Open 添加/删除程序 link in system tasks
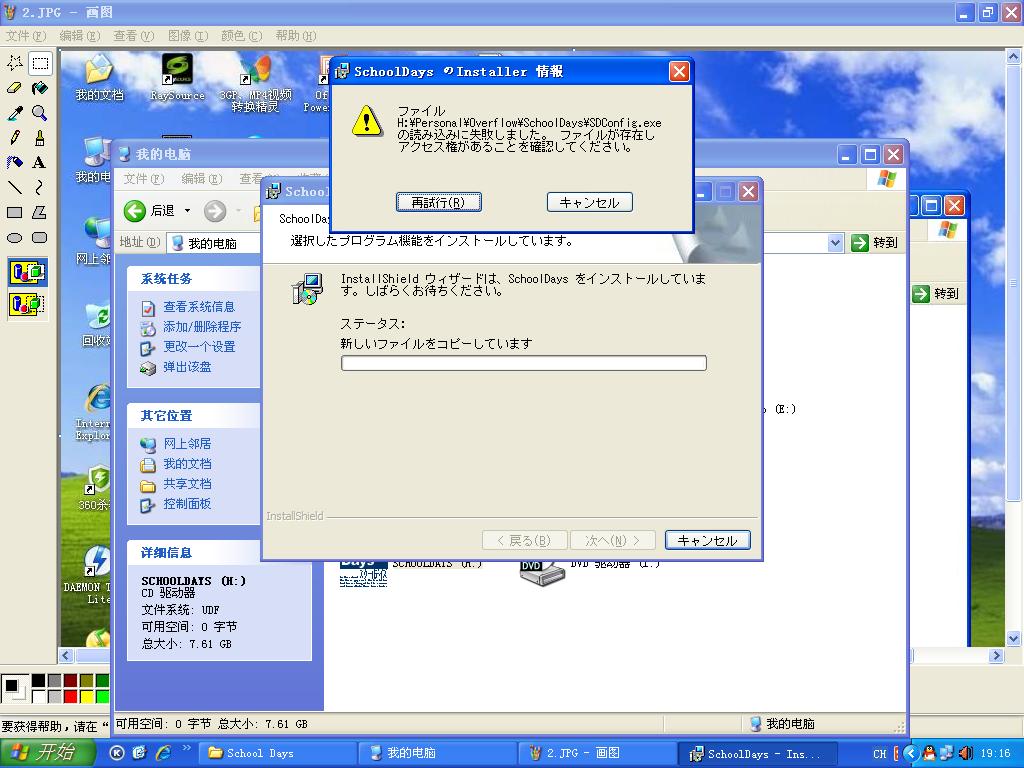The height and width of the screenshot is (768, 1024). 202,327
